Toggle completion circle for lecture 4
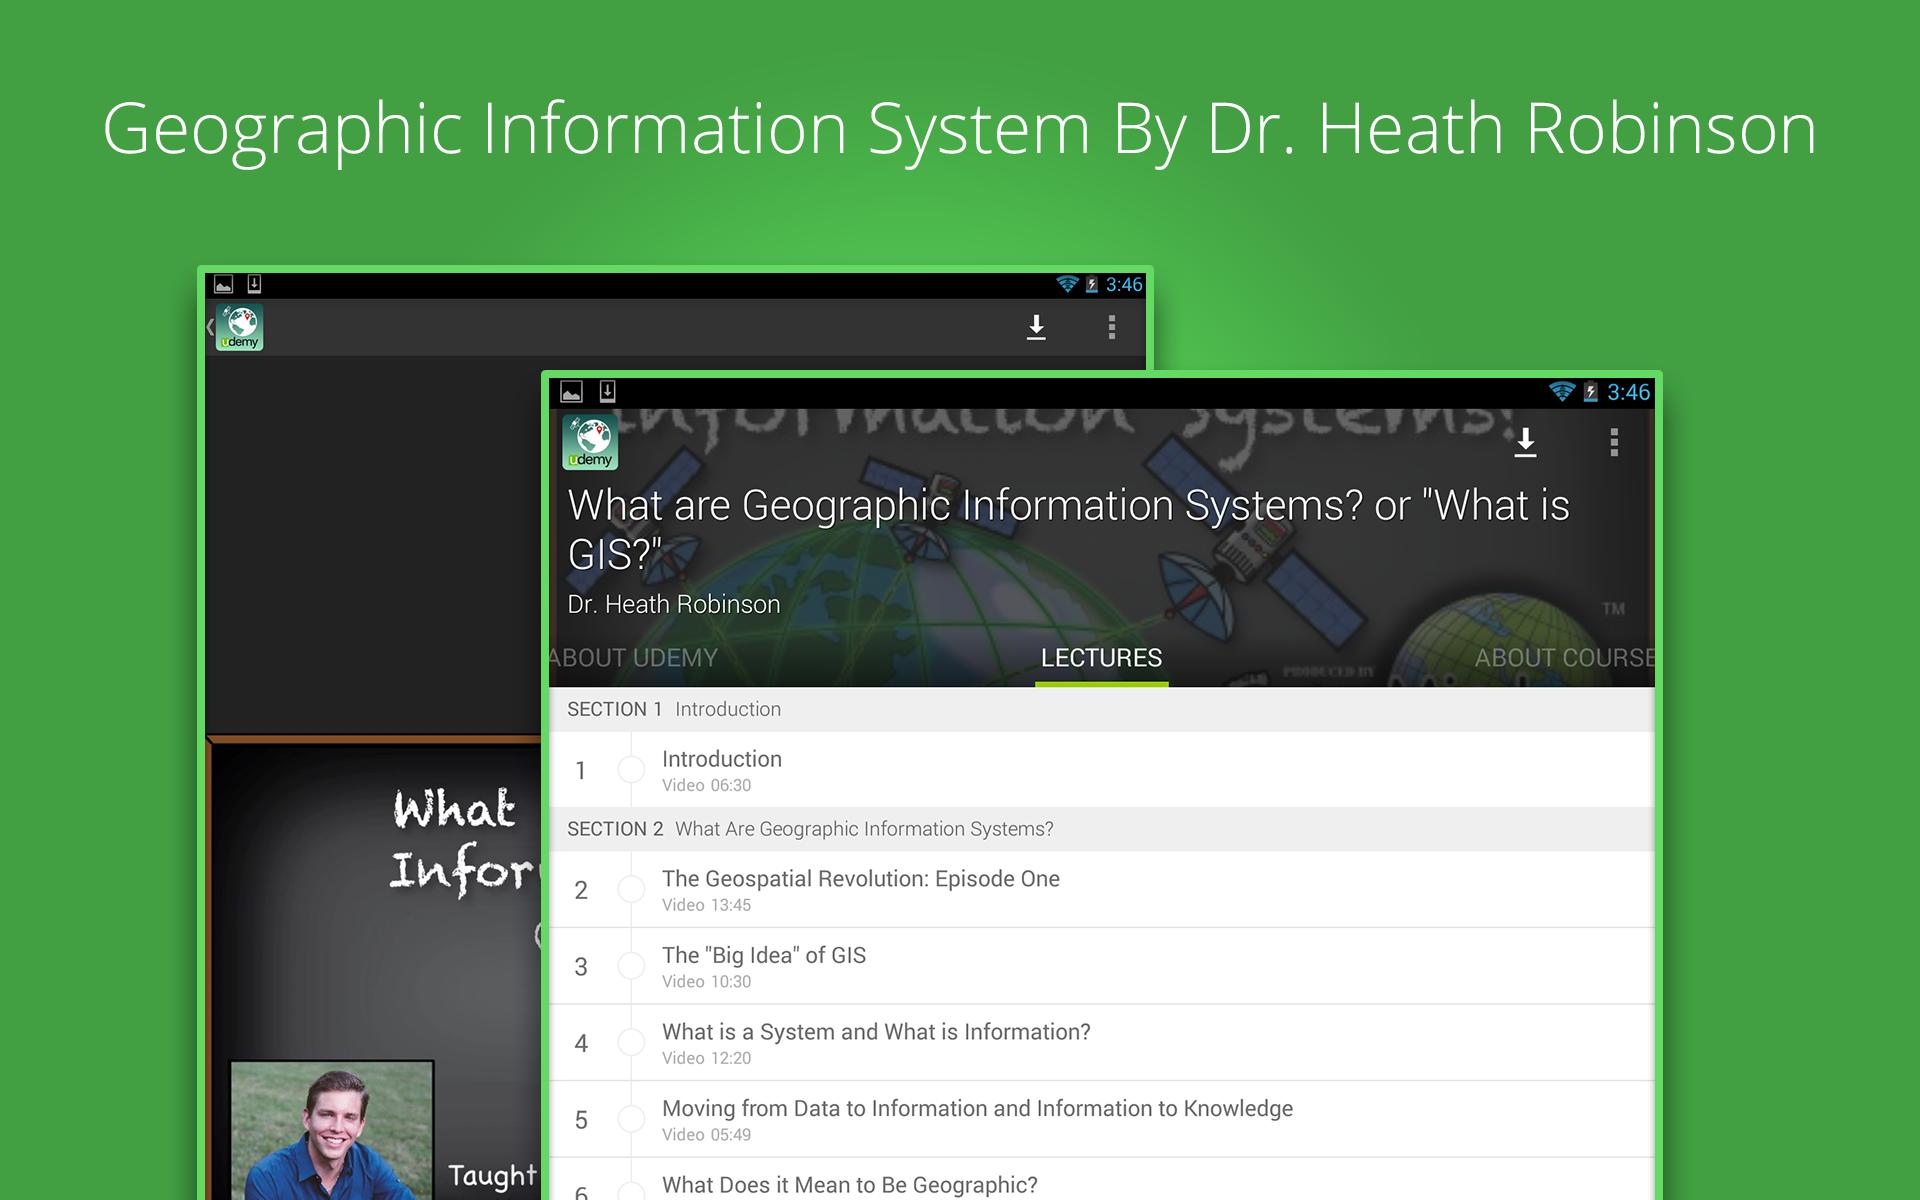The image size is (1920, 1200). click(x=631, y=1042)
